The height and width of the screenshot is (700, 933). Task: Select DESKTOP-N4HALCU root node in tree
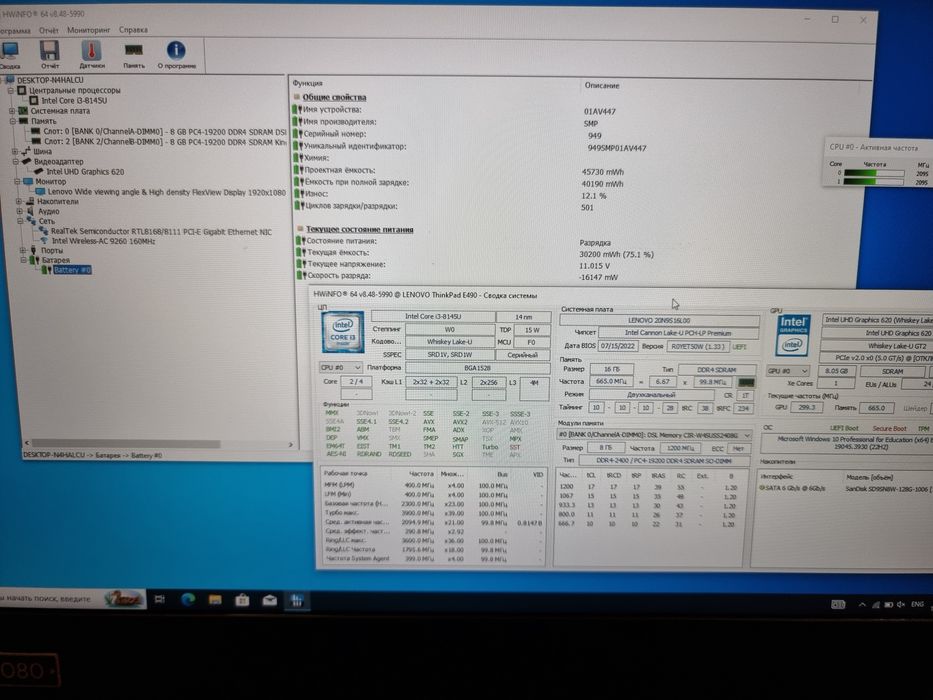click(50, 80)
